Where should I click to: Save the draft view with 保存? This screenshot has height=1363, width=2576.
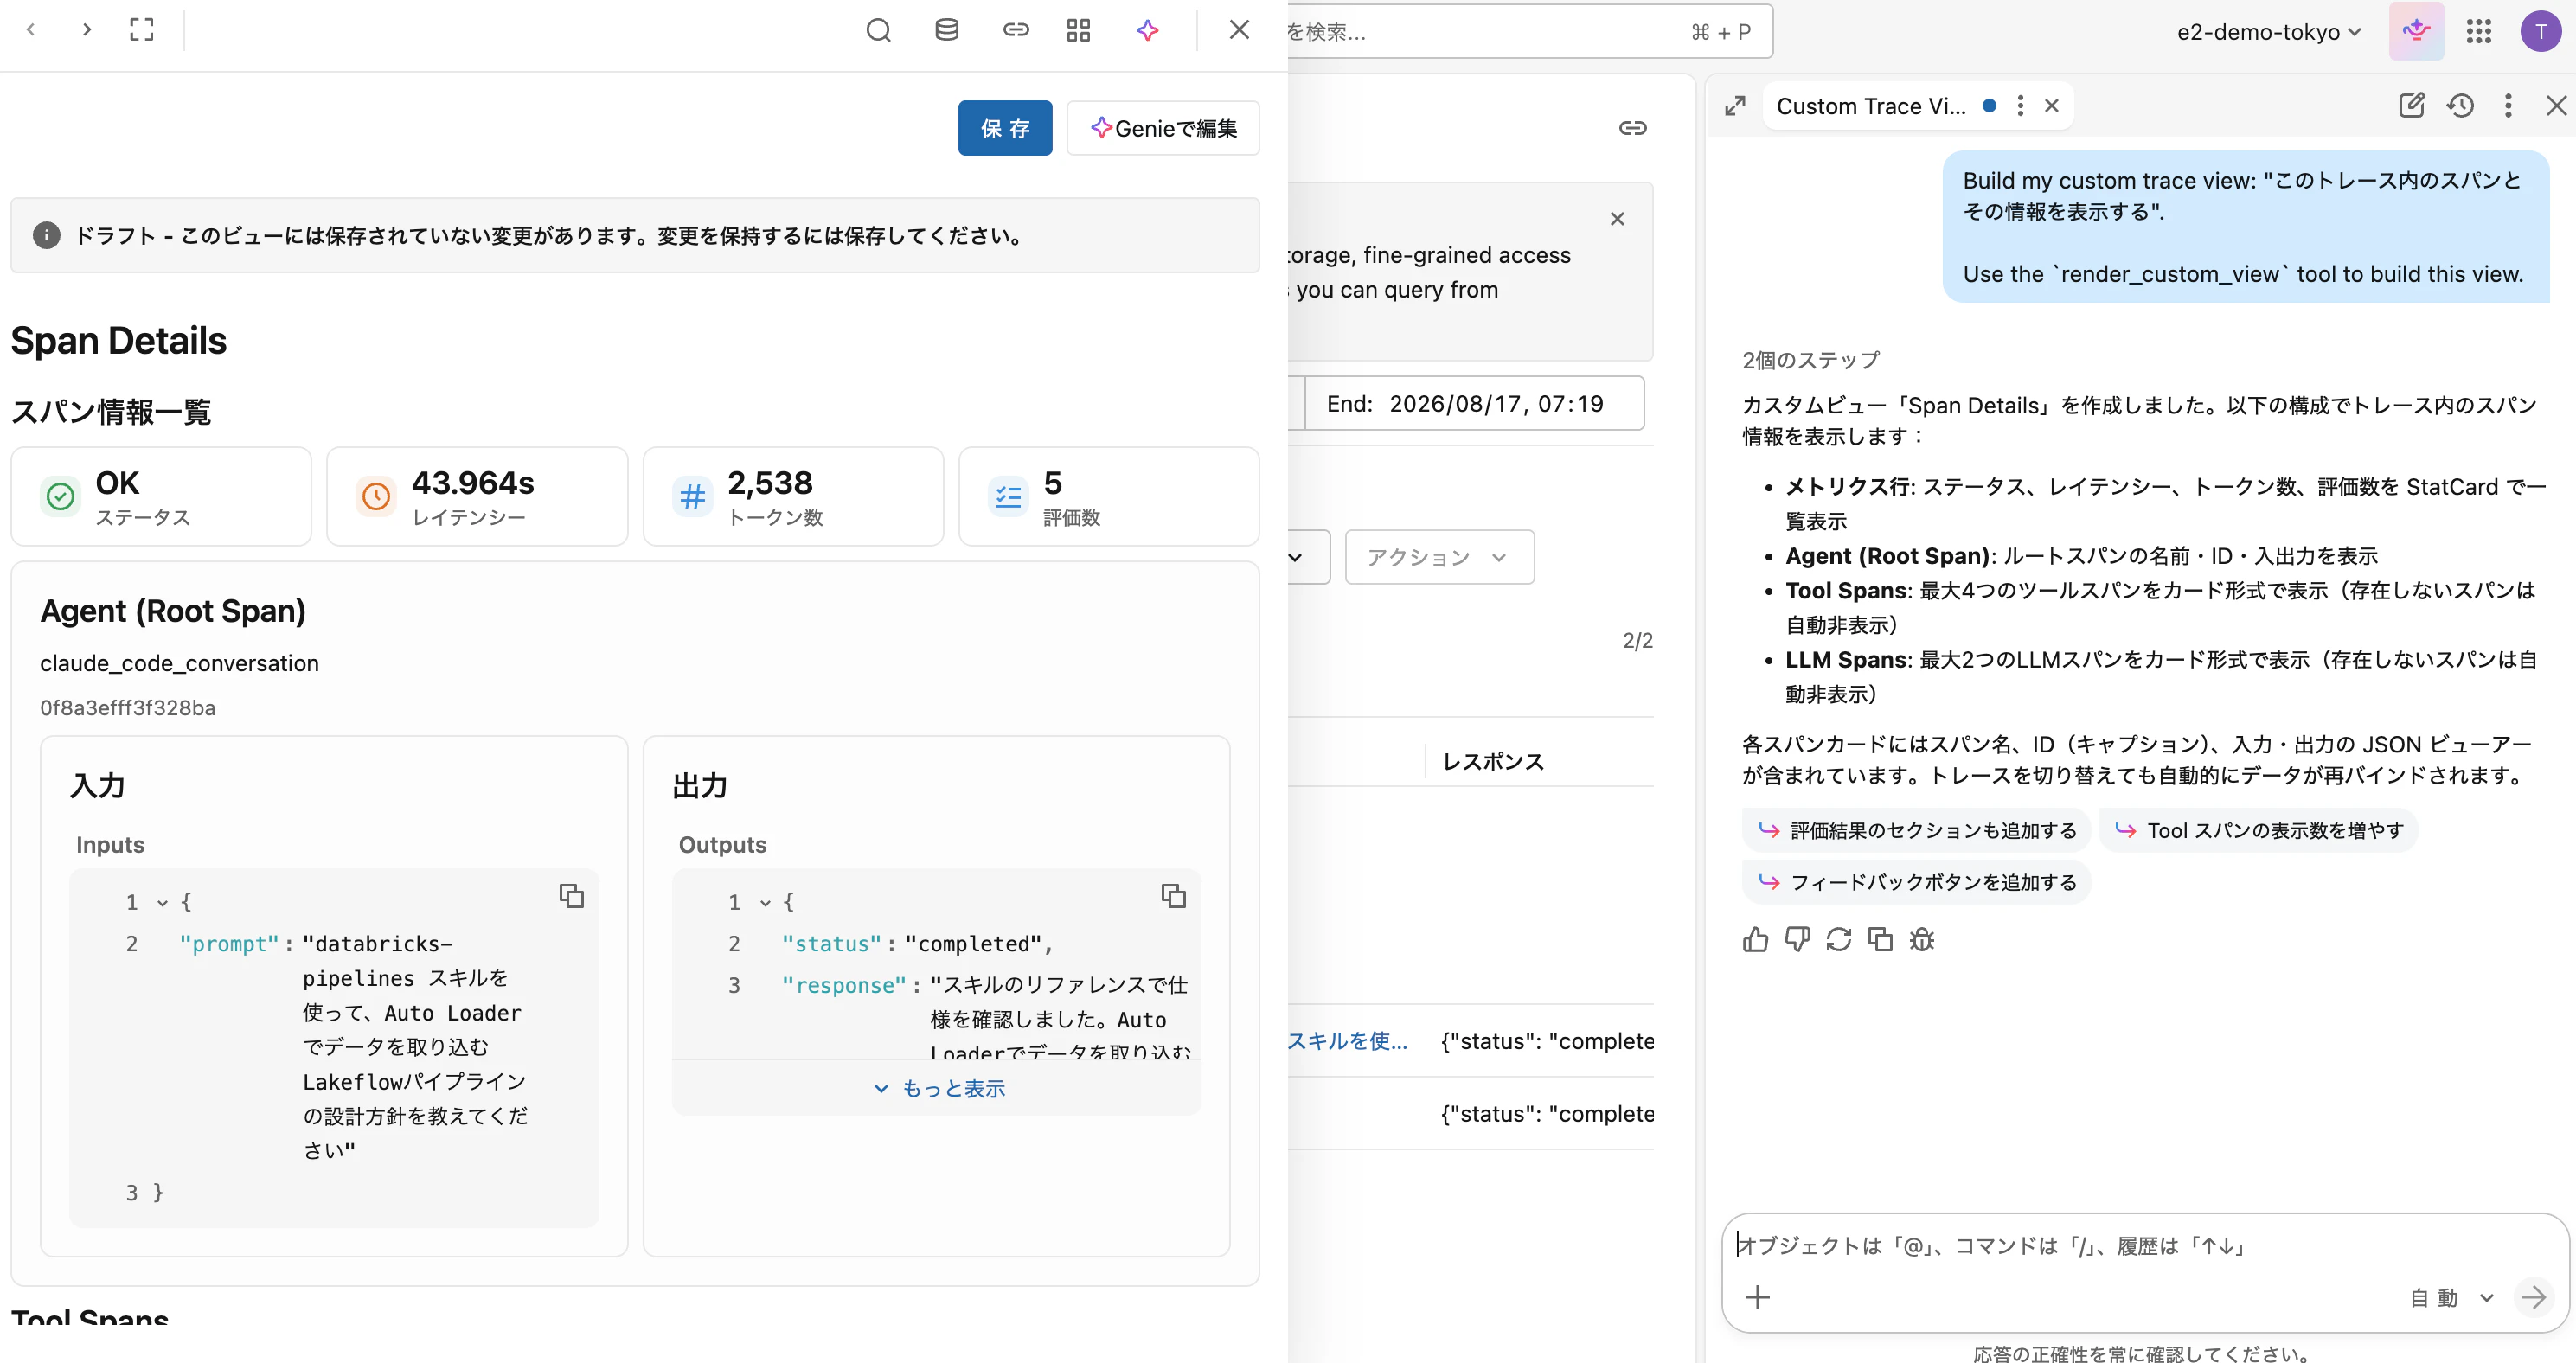[x=1004, y=128]
